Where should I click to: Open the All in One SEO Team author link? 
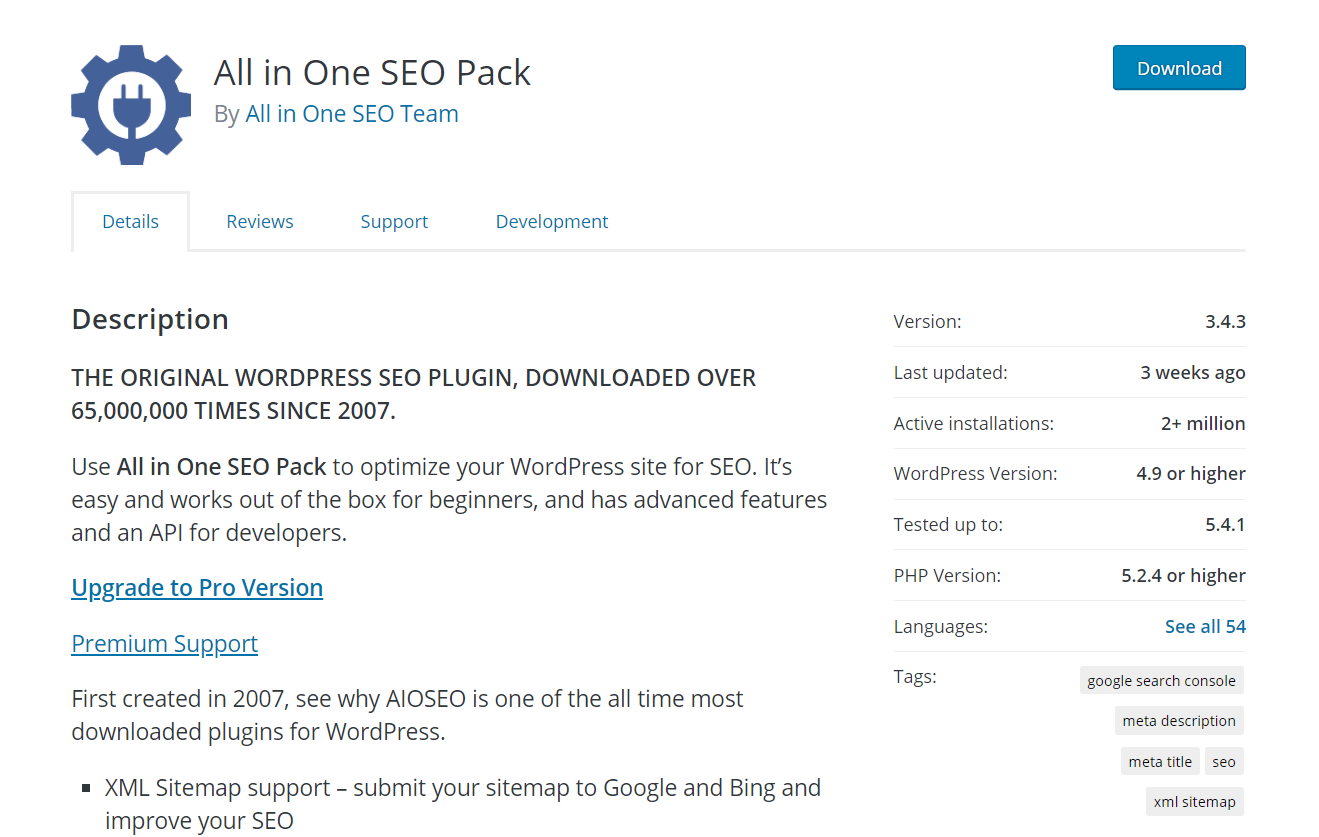coord(352,114)
